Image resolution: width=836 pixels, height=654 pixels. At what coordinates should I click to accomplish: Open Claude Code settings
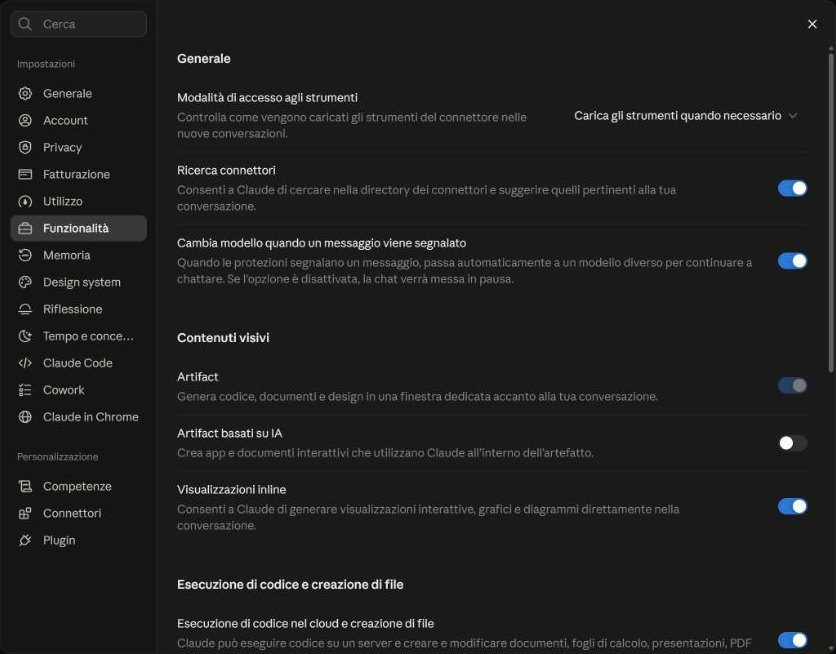click(78, 363)
